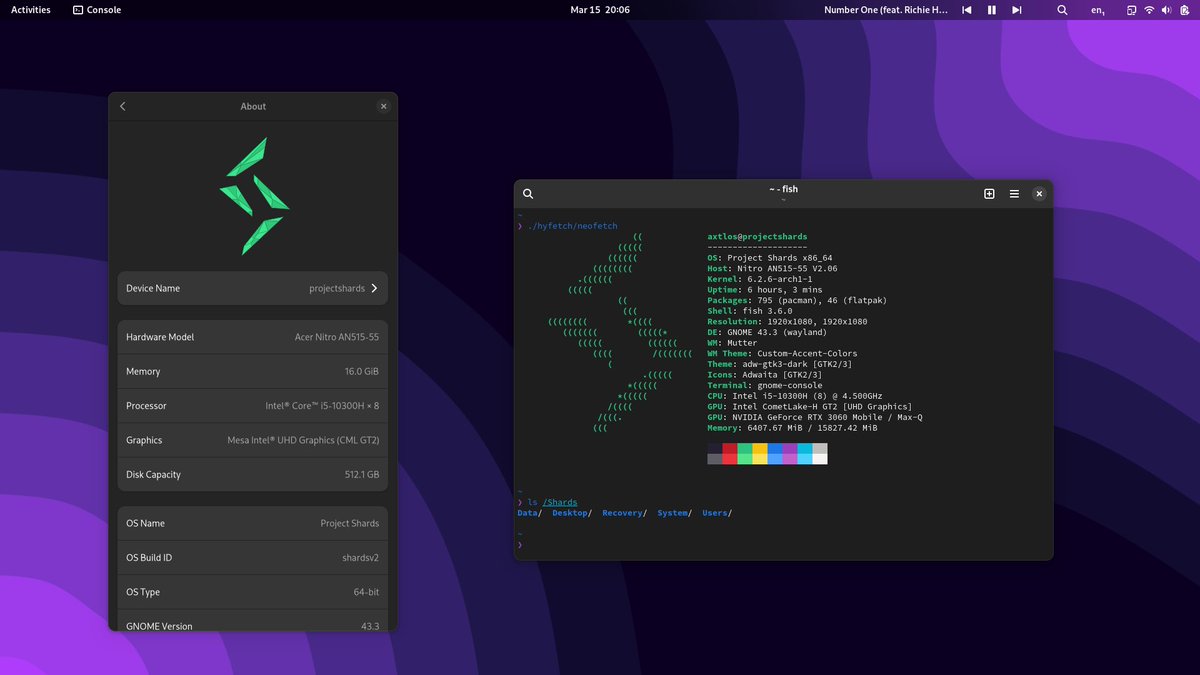The image size is (1200, 675).
Task: Click the Hardware Model row
Action: [x=253, y=337]
